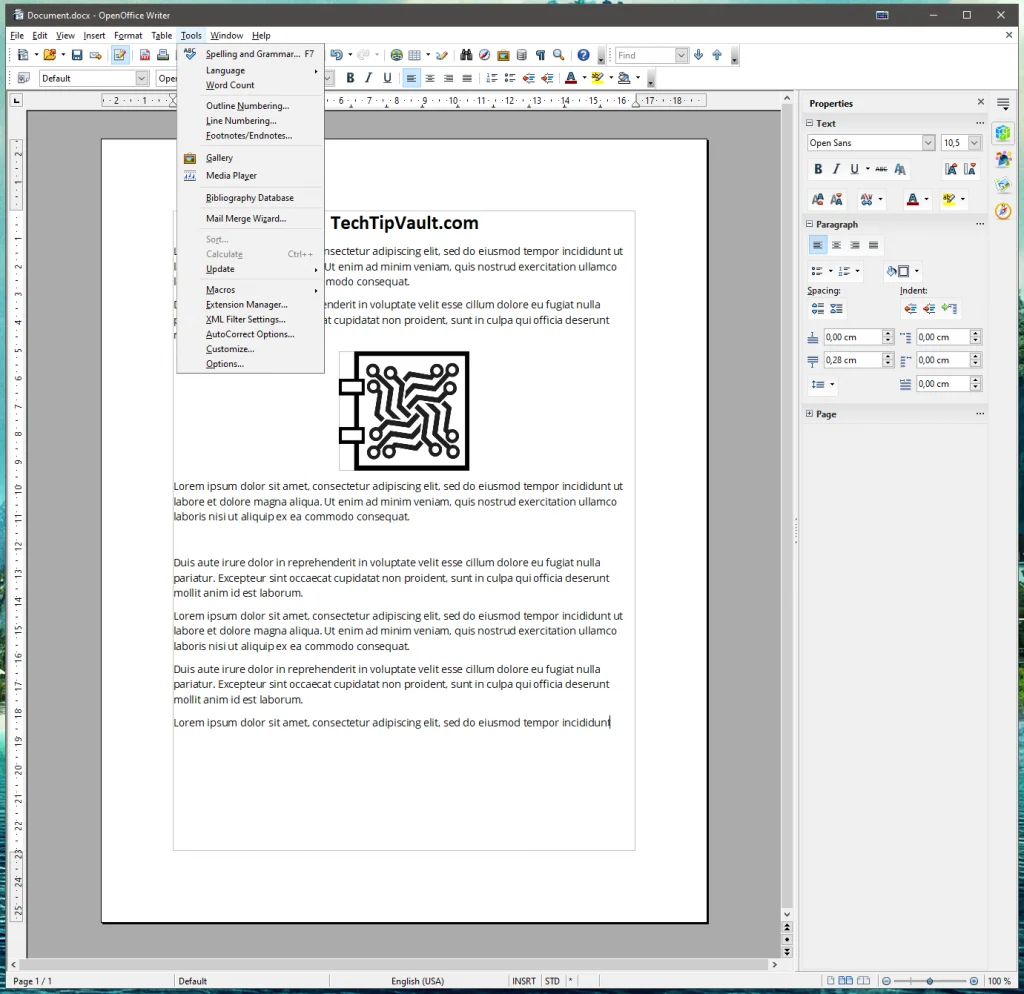This screenshot has height=994, width=1024.
Task: Toggle Bold in Properties sidebar
Action: [818, 169]
